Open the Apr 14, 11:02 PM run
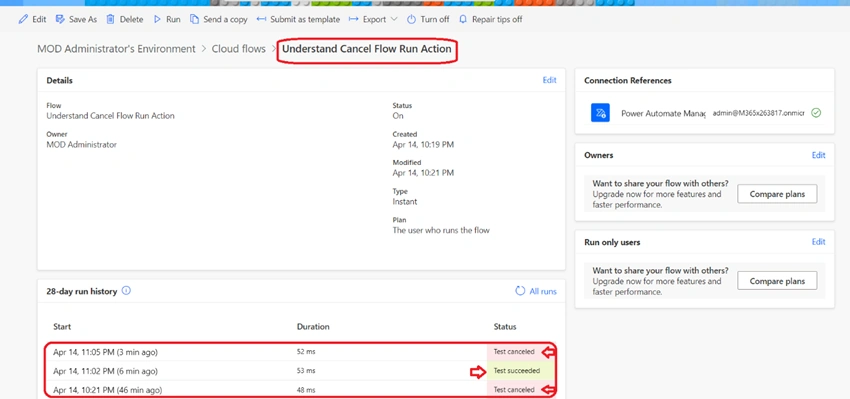This screenshot has height=399, width=850. point(105,371)
